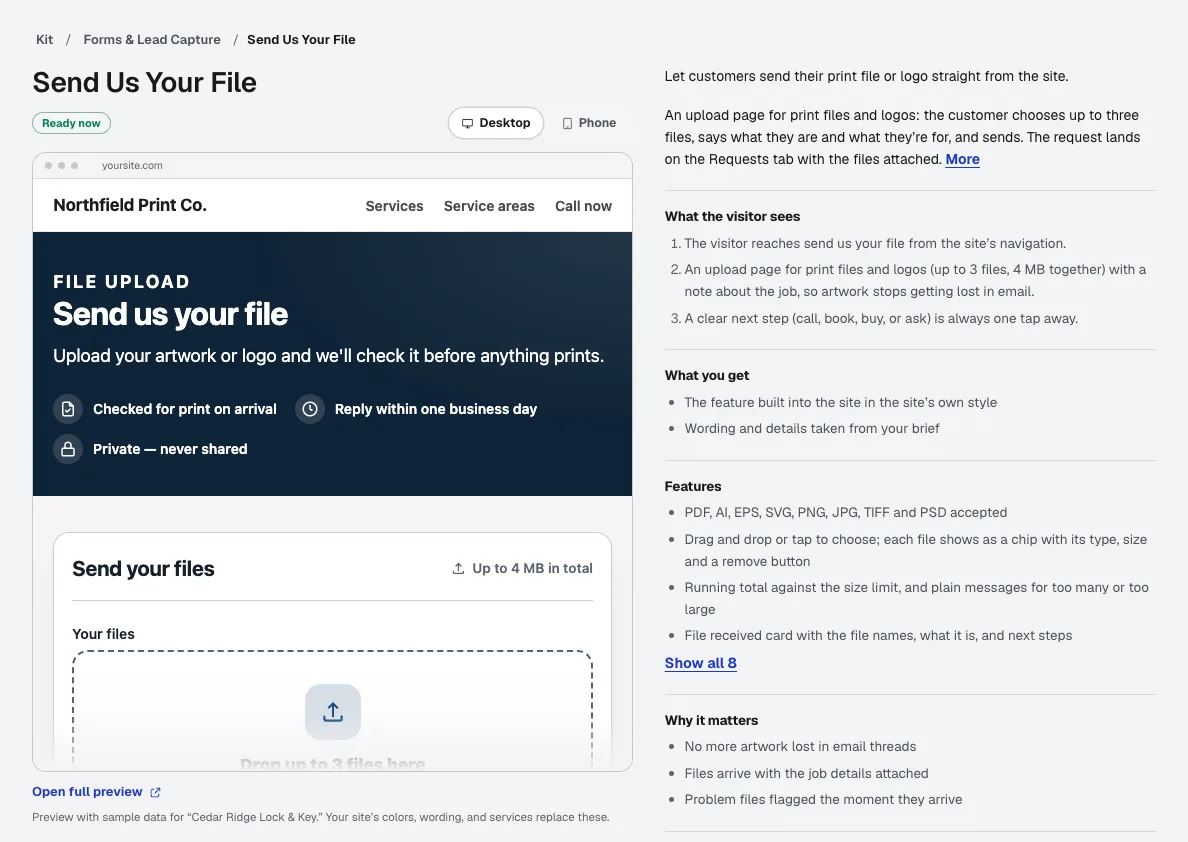Select Call now in the preview navigation
This screenshot has width=1188, height=842.
[x=583, y=206]
